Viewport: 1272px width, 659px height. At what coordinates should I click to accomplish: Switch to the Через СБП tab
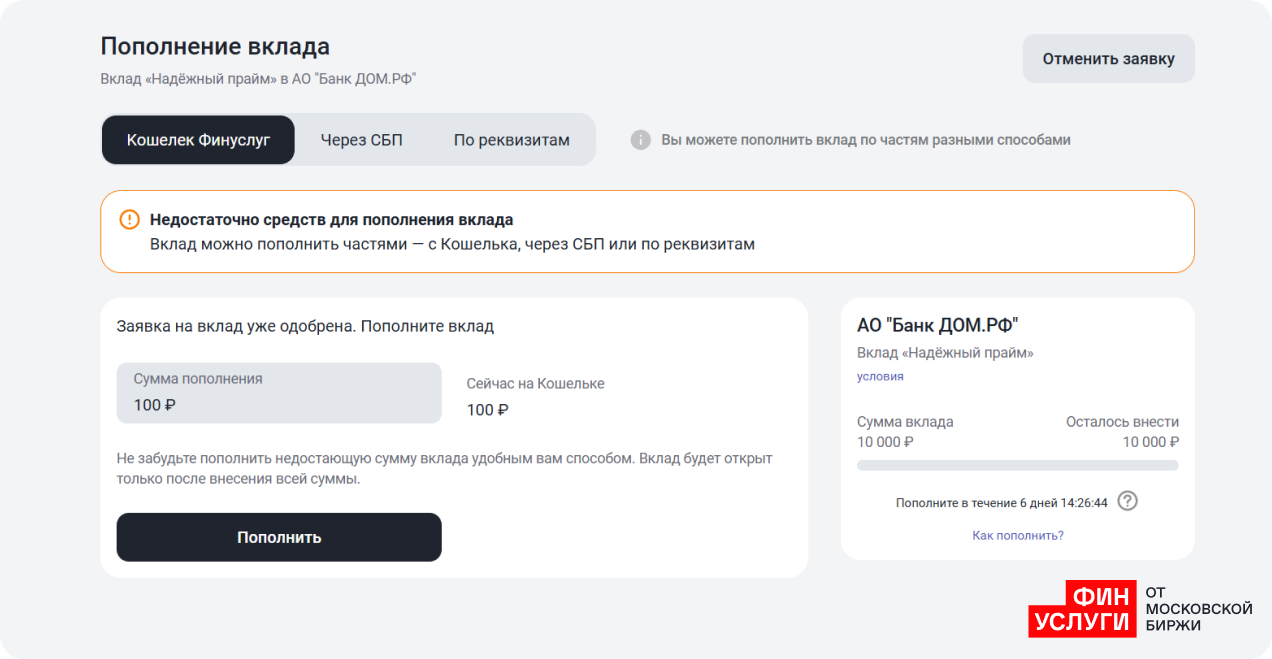pos(361,140)
